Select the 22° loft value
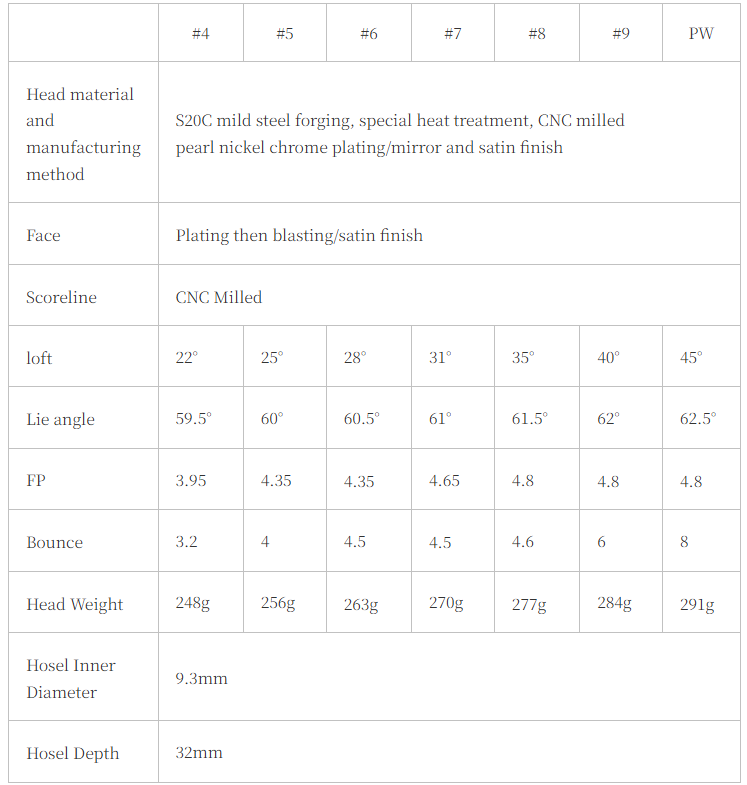The width and height of the screenshot is (747, 785). (x=186, y=358)
